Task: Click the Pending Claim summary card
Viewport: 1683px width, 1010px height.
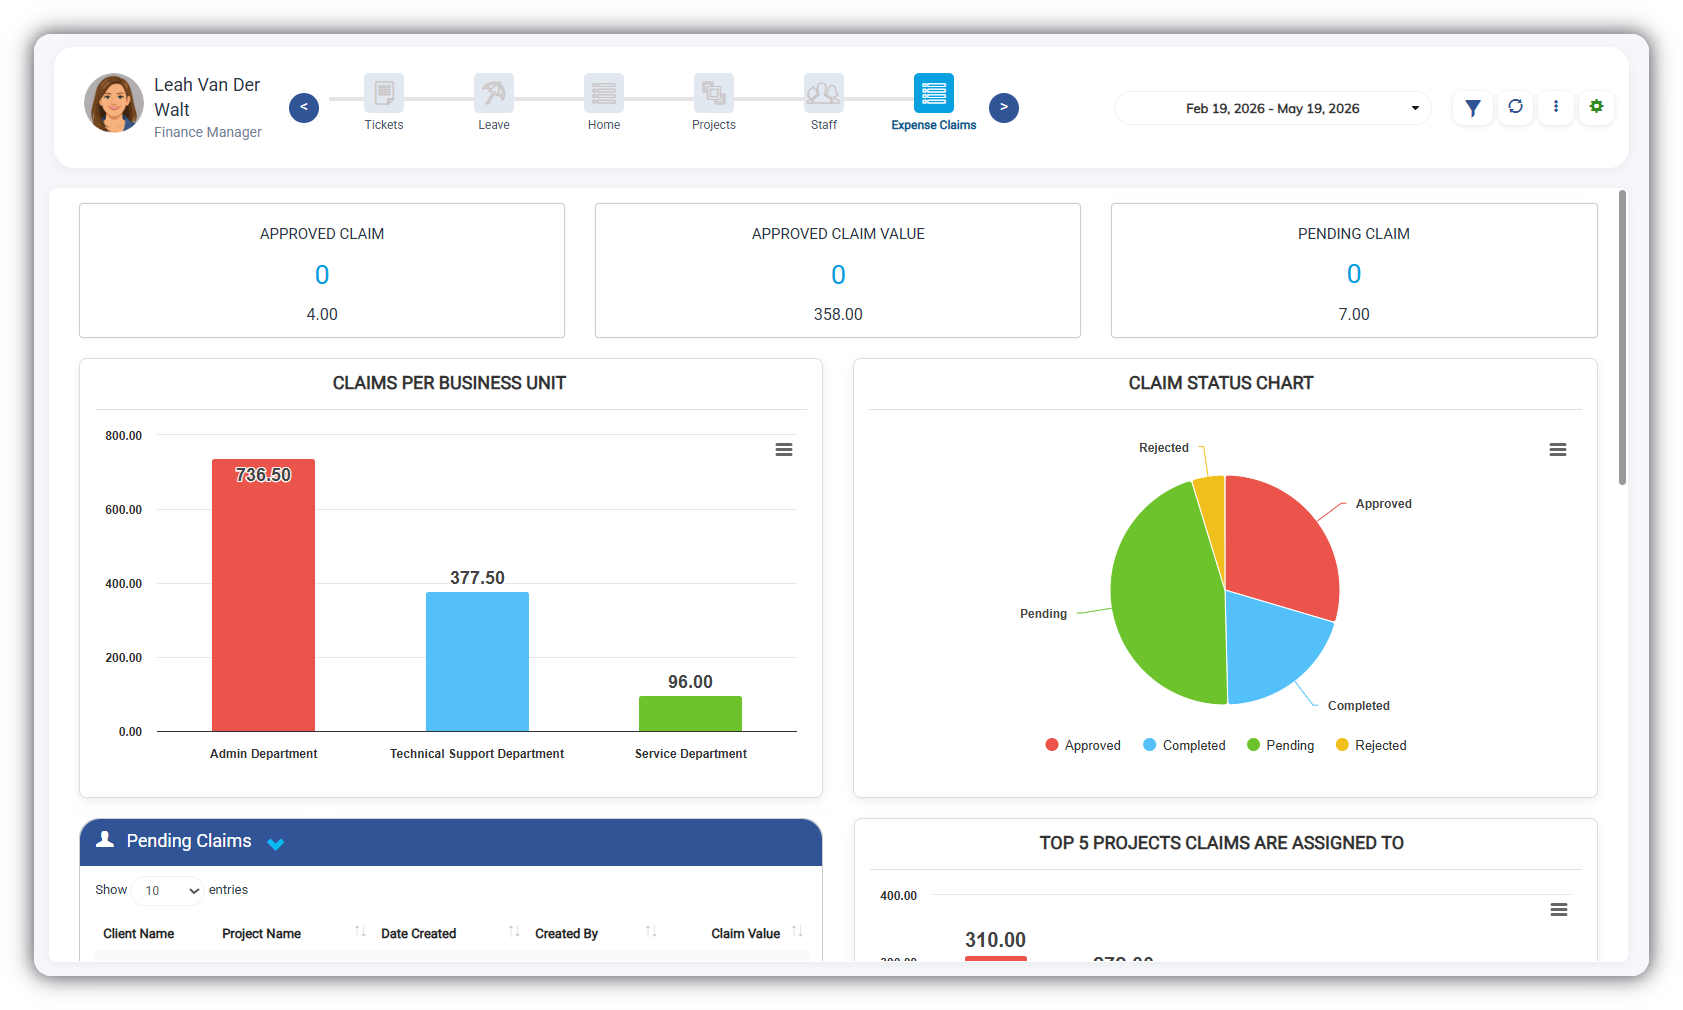Action: [x=1354, y=271]
